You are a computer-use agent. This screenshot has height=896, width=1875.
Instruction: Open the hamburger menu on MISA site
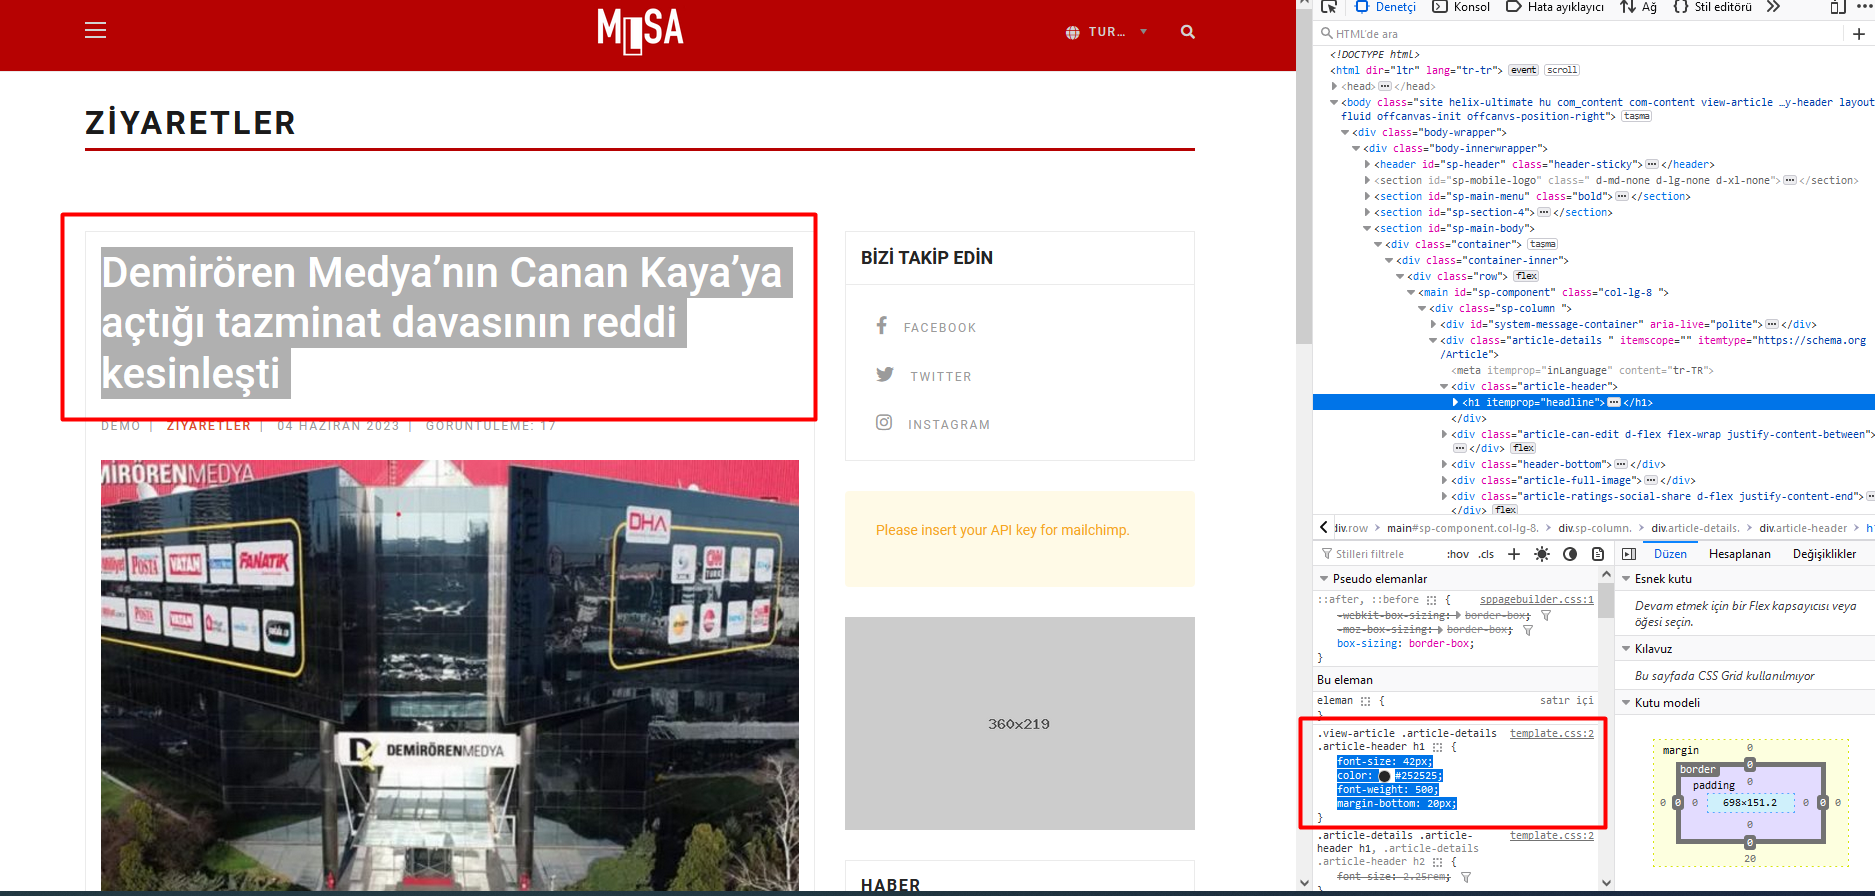95,30
